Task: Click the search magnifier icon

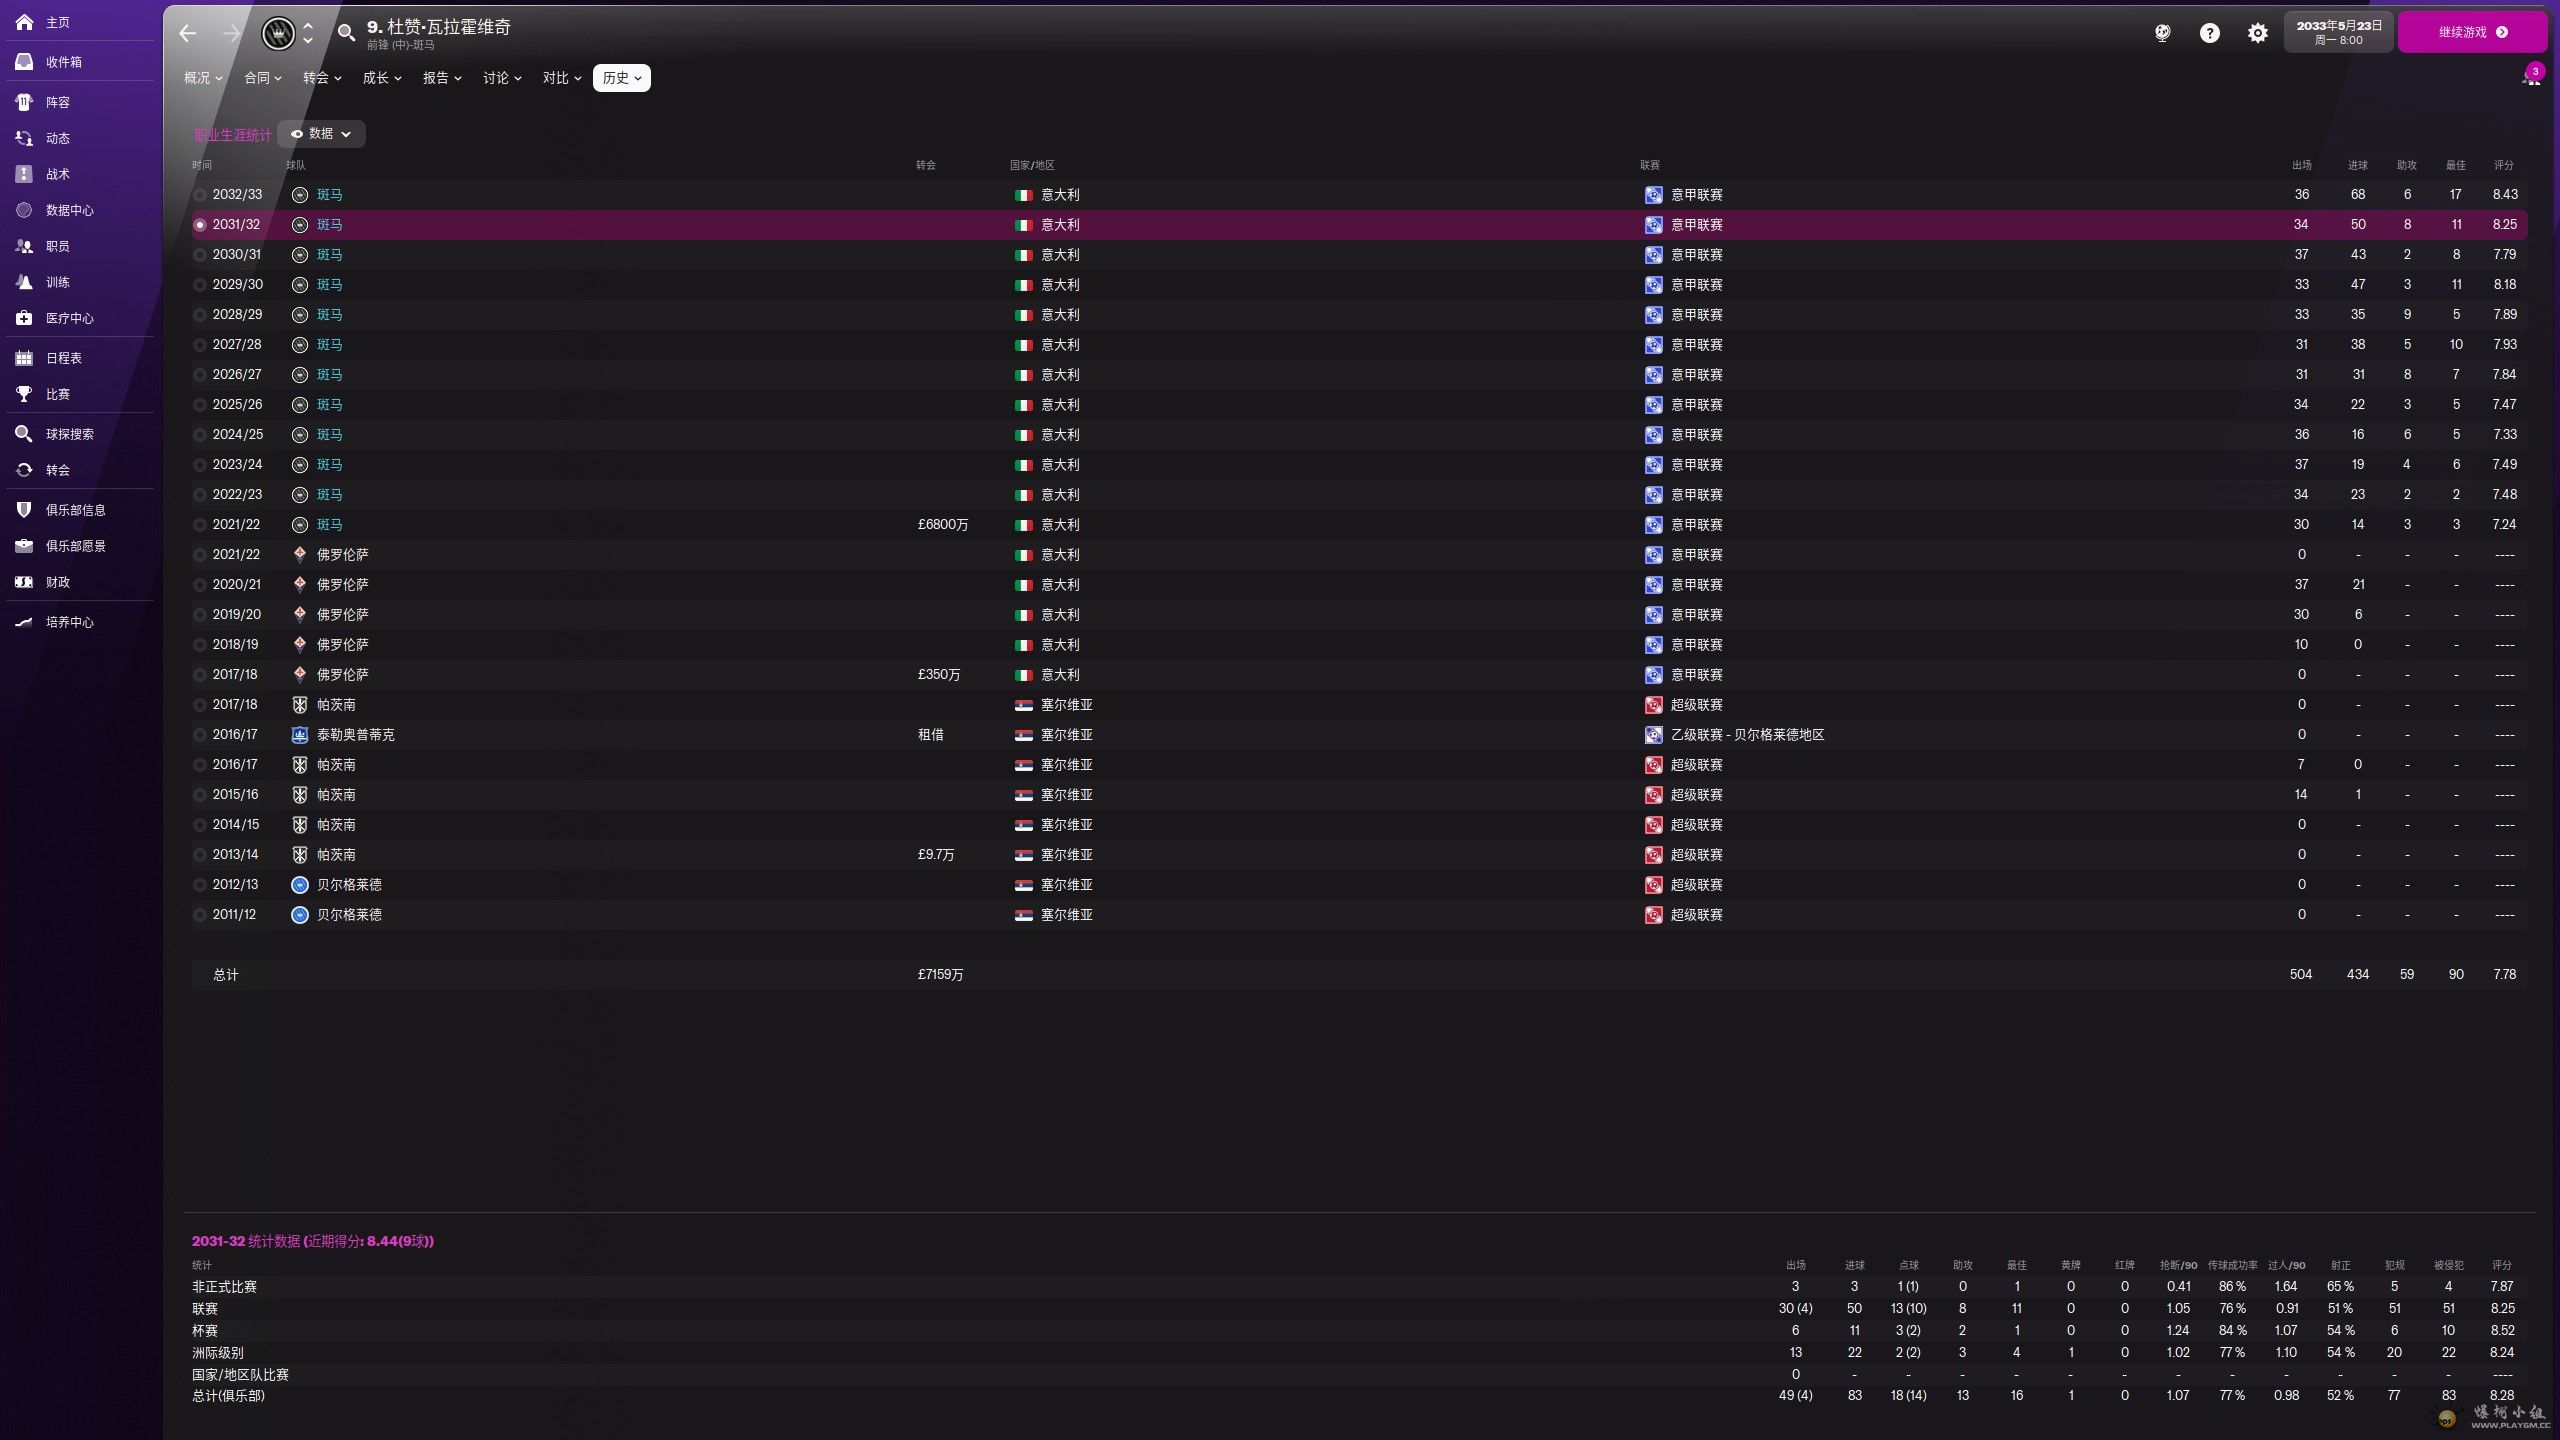Action: 346,33
